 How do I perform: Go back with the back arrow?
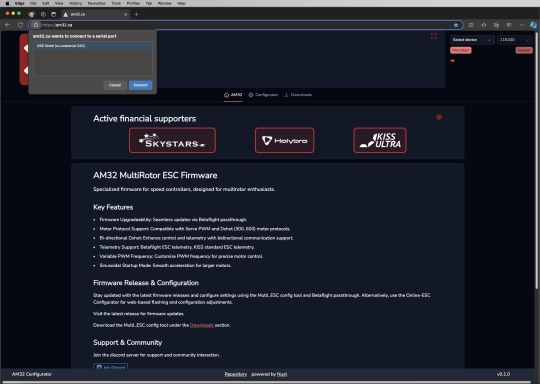(x=8, y=25)
